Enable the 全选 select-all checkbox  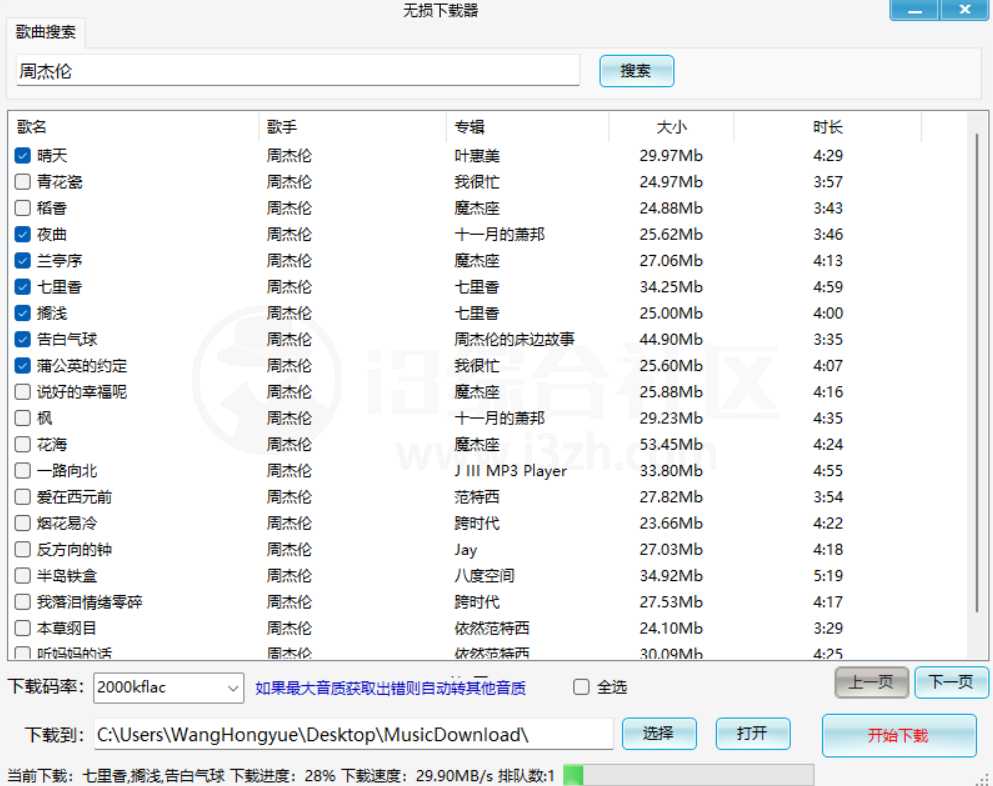tap(581, 687)
